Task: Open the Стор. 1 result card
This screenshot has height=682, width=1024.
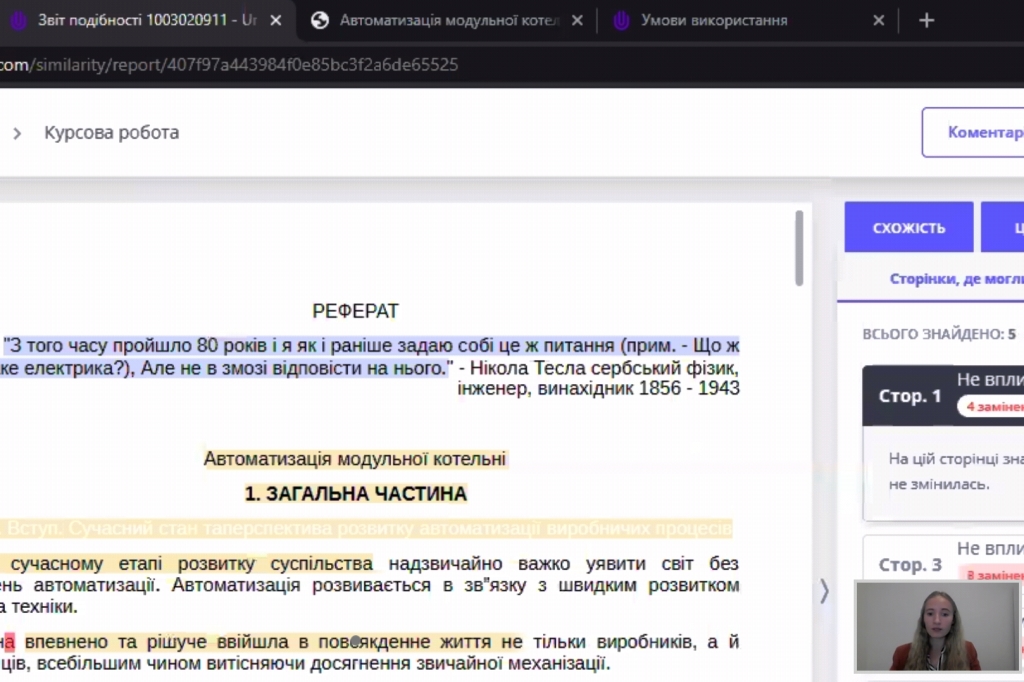Action: tap(944, 396)
